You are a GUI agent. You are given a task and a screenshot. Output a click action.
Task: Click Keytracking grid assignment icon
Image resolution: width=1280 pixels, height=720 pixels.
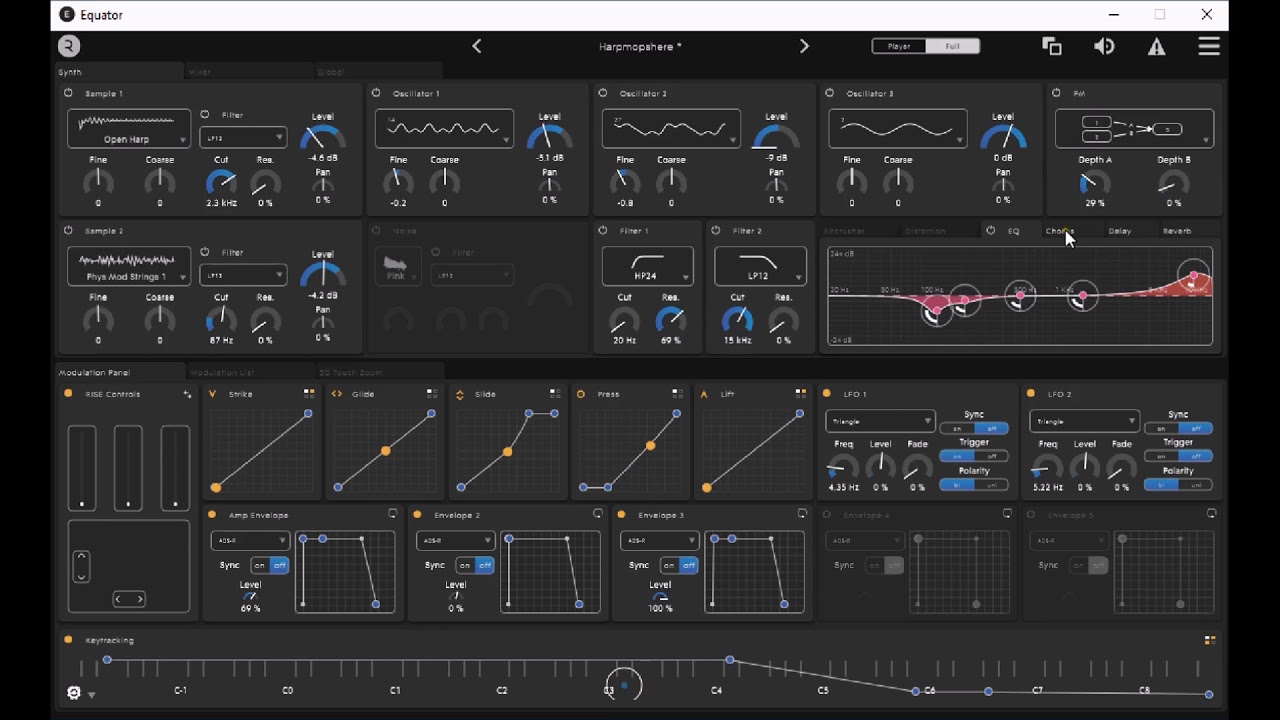[1210, 640]
